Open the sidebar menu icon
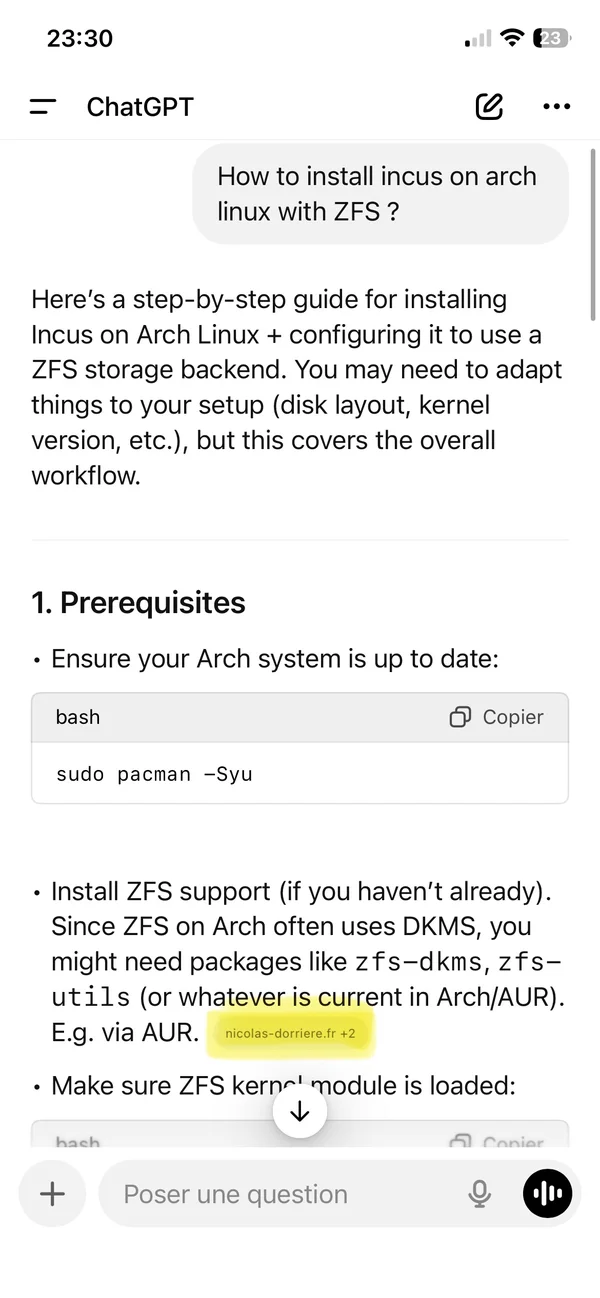The width and height of the screenshot is (600, 1298). [43, 106]
